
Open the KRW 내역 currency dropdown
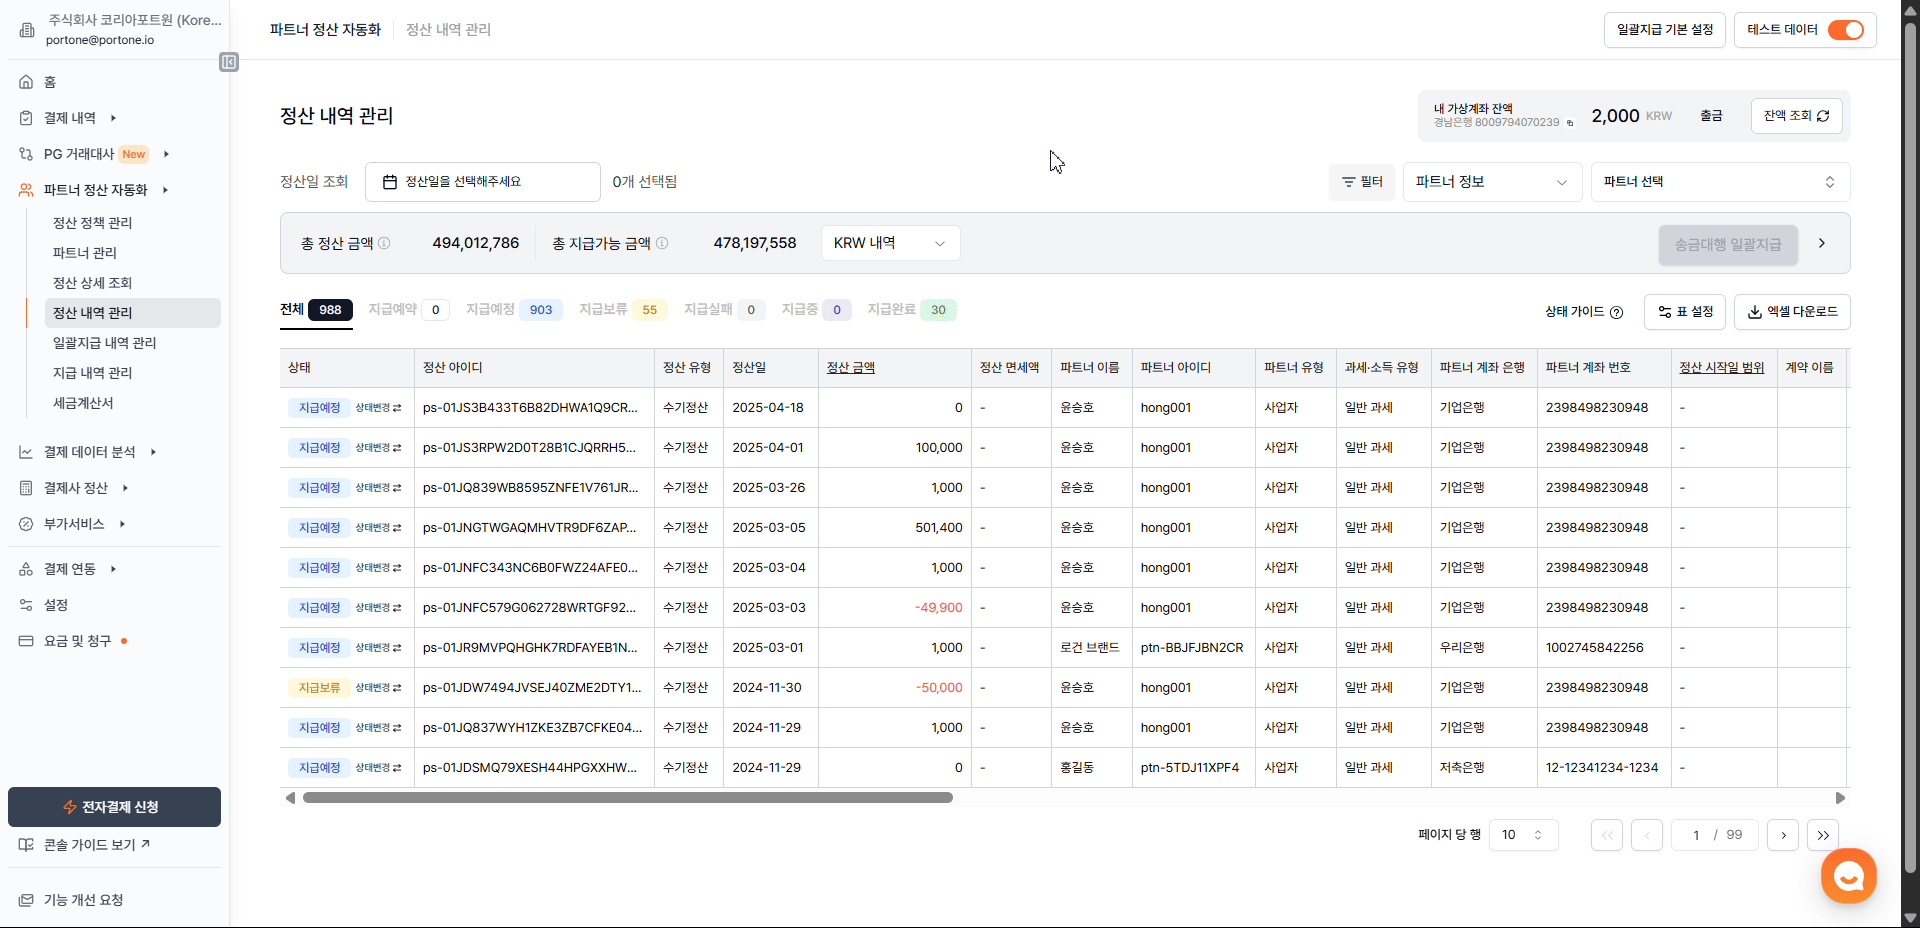click(890, 243)
